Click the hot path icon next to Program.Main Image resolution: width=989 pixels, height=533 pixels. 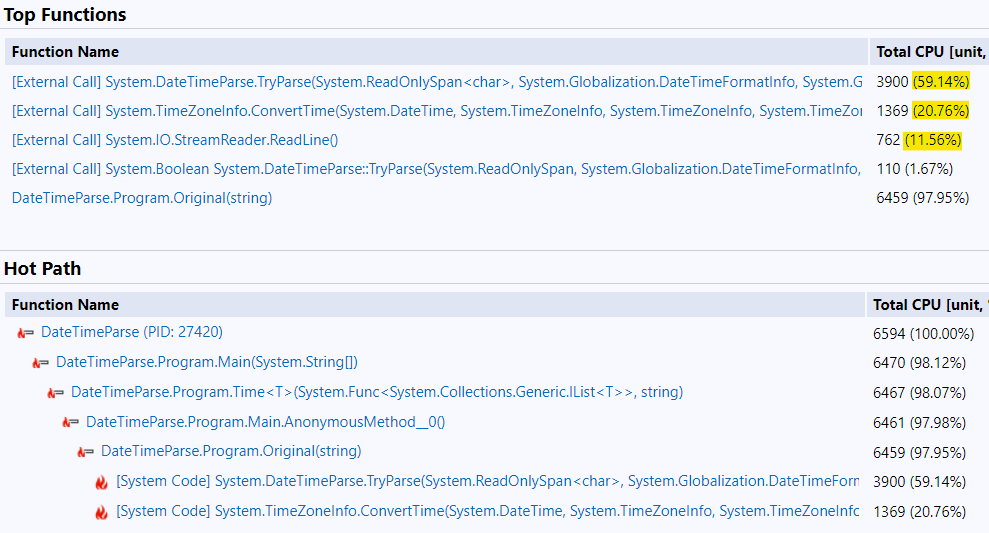40,363
